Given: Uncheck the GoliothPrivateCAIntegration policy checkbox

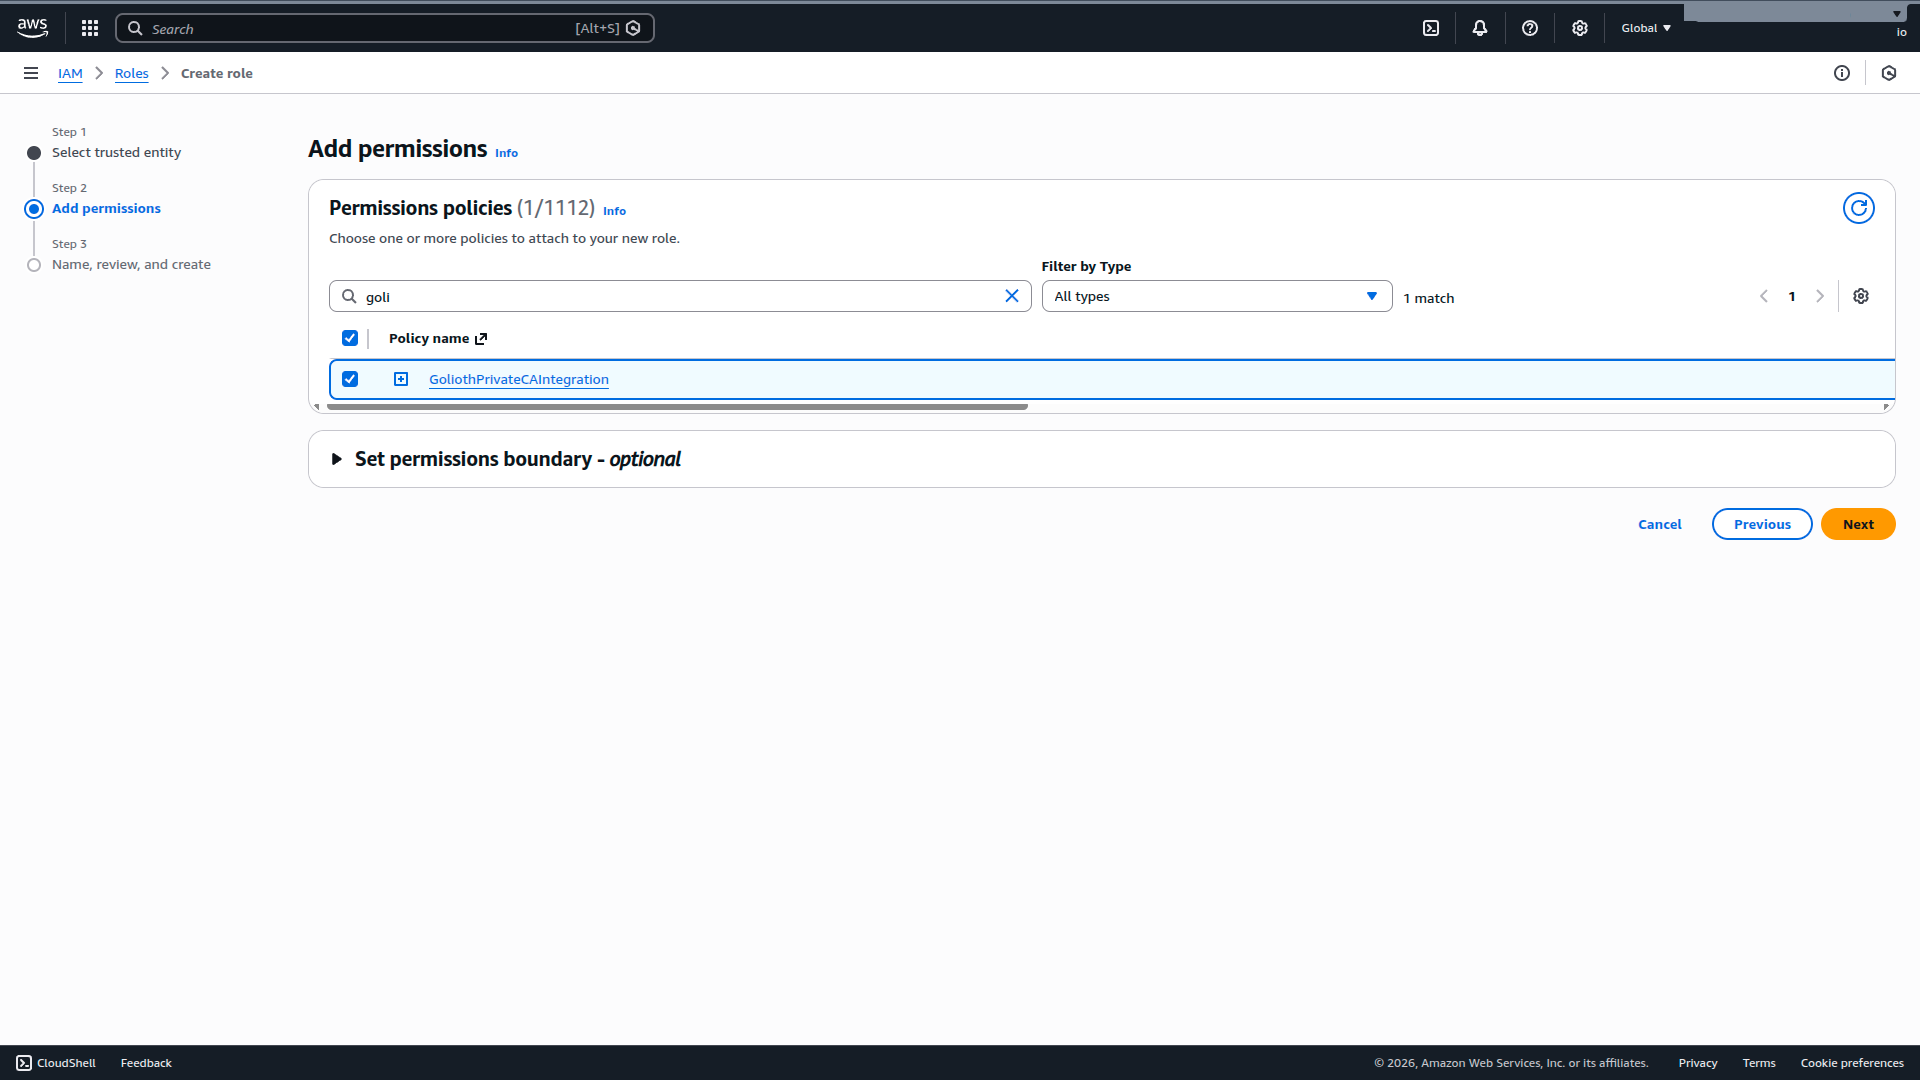Looking at the screenshot, I should click(x=350, y=379).
